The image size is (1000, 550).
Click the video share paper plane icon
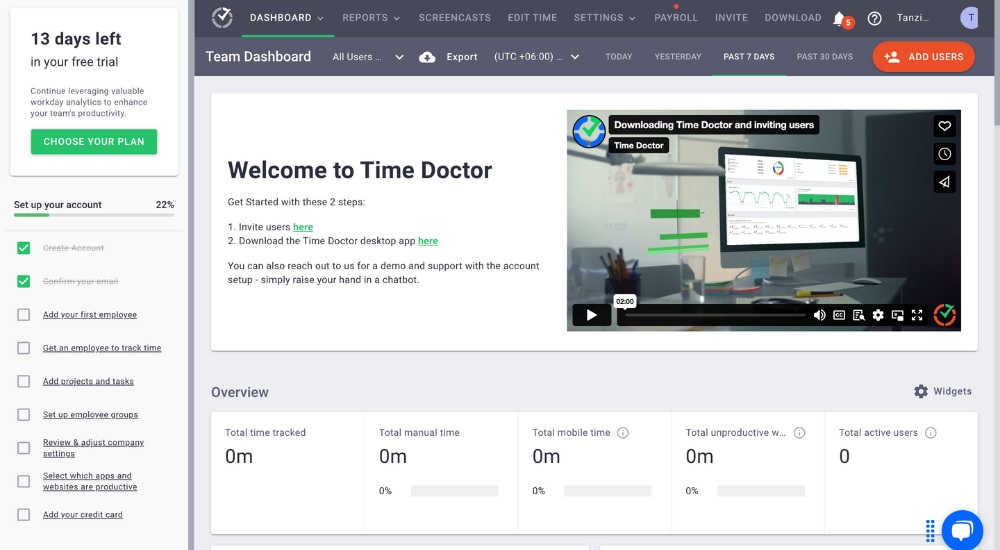(945, 182)
